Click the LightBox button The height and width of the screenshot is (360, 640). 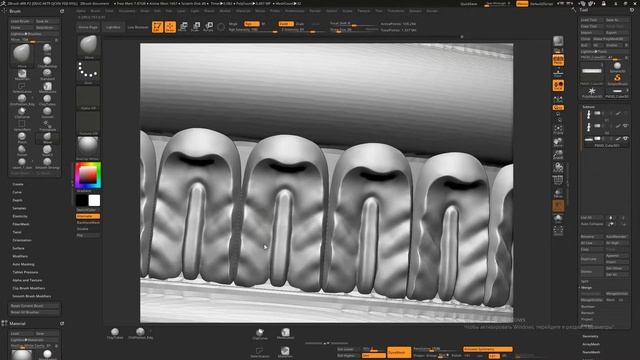click(x=113, y=27)
